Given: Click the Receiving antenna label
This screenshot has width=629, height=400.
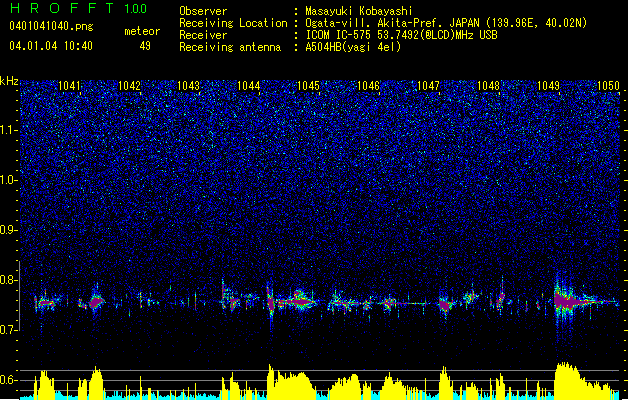Looking at the screenshot, I should [x=230, y=47].
